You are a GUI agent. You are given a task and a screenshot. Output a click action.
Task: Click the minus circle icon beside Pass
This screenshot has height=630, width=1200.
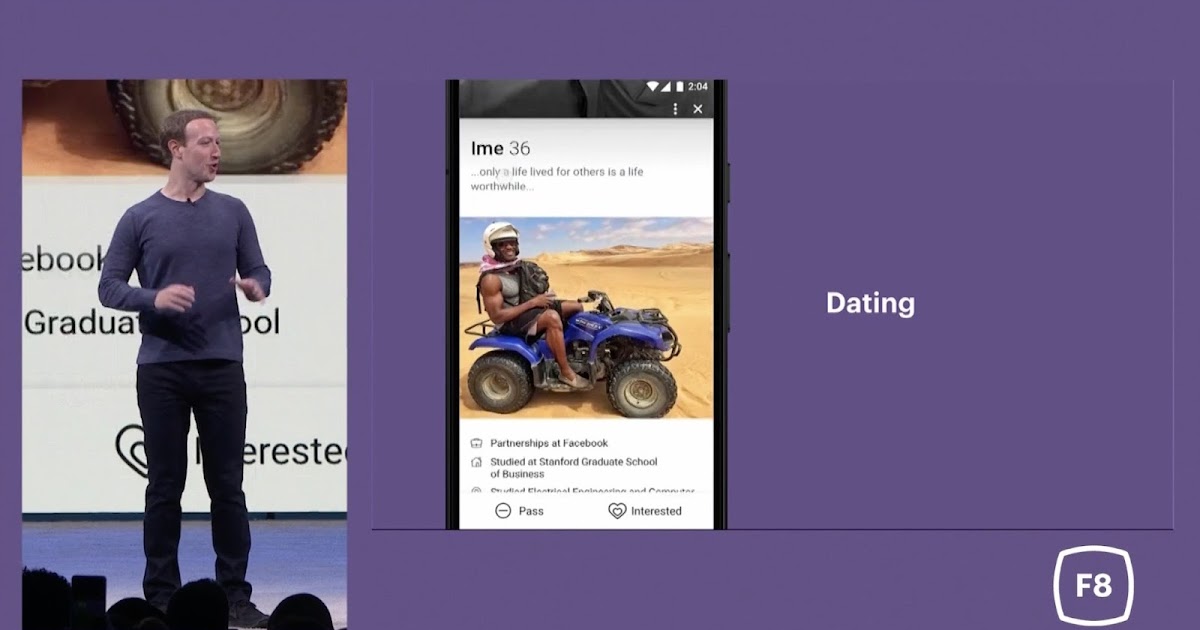click(x=503, y=511)
